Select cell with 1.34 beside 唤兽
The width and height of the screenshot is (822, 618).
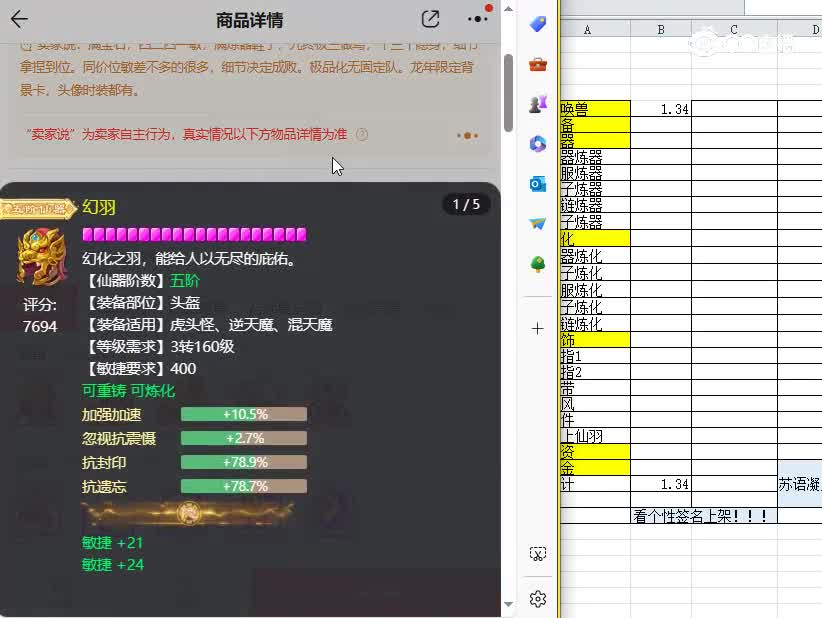(x=661, y=109)
